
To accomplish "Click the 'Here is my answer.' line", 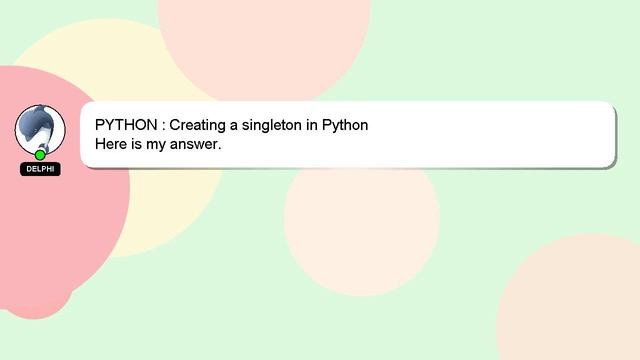I will [x=158, y=144].
